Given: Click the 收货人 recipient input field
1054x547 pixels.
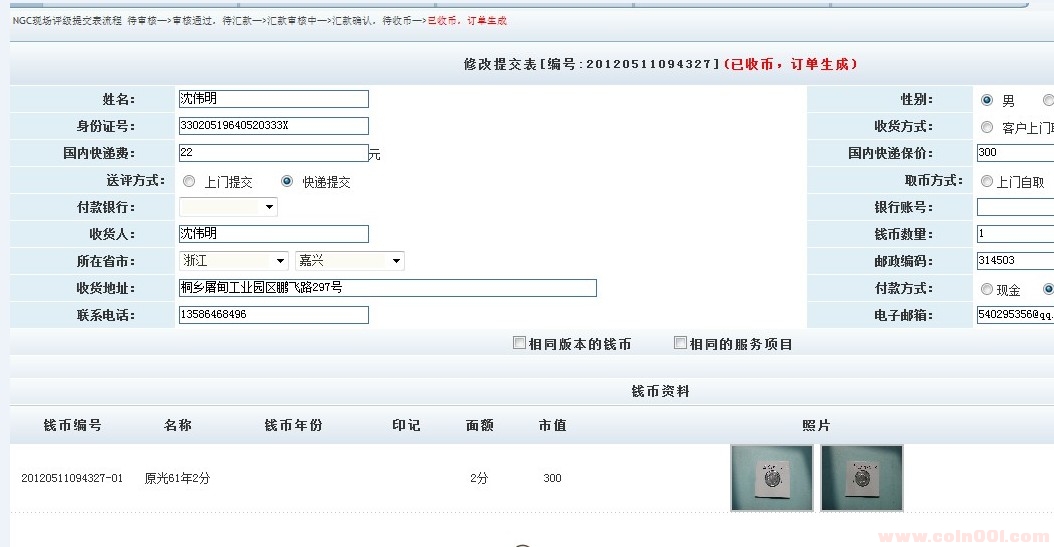Looking at the screenshot, I should pyautogui.click(x=273, y=234).
